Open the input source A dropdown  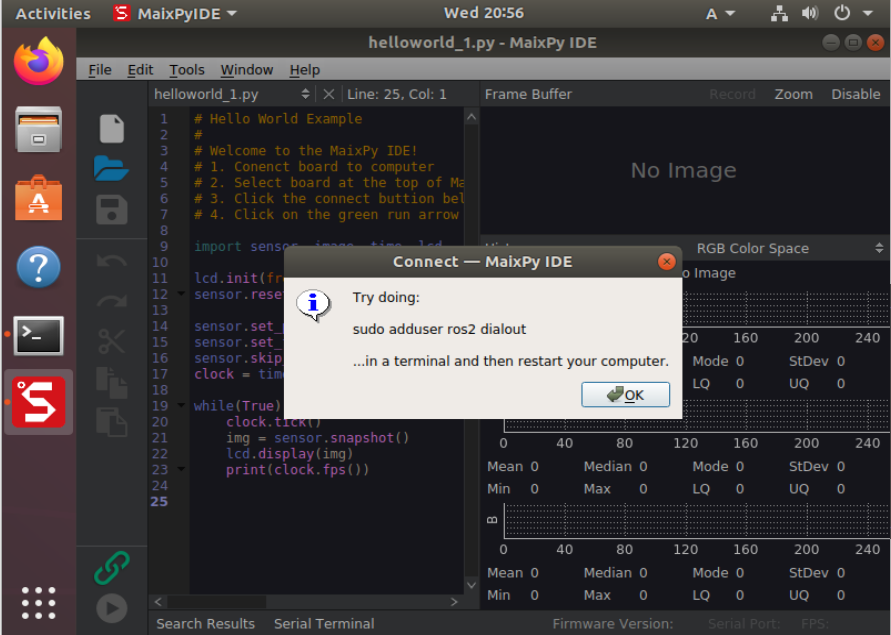[720, 14]
